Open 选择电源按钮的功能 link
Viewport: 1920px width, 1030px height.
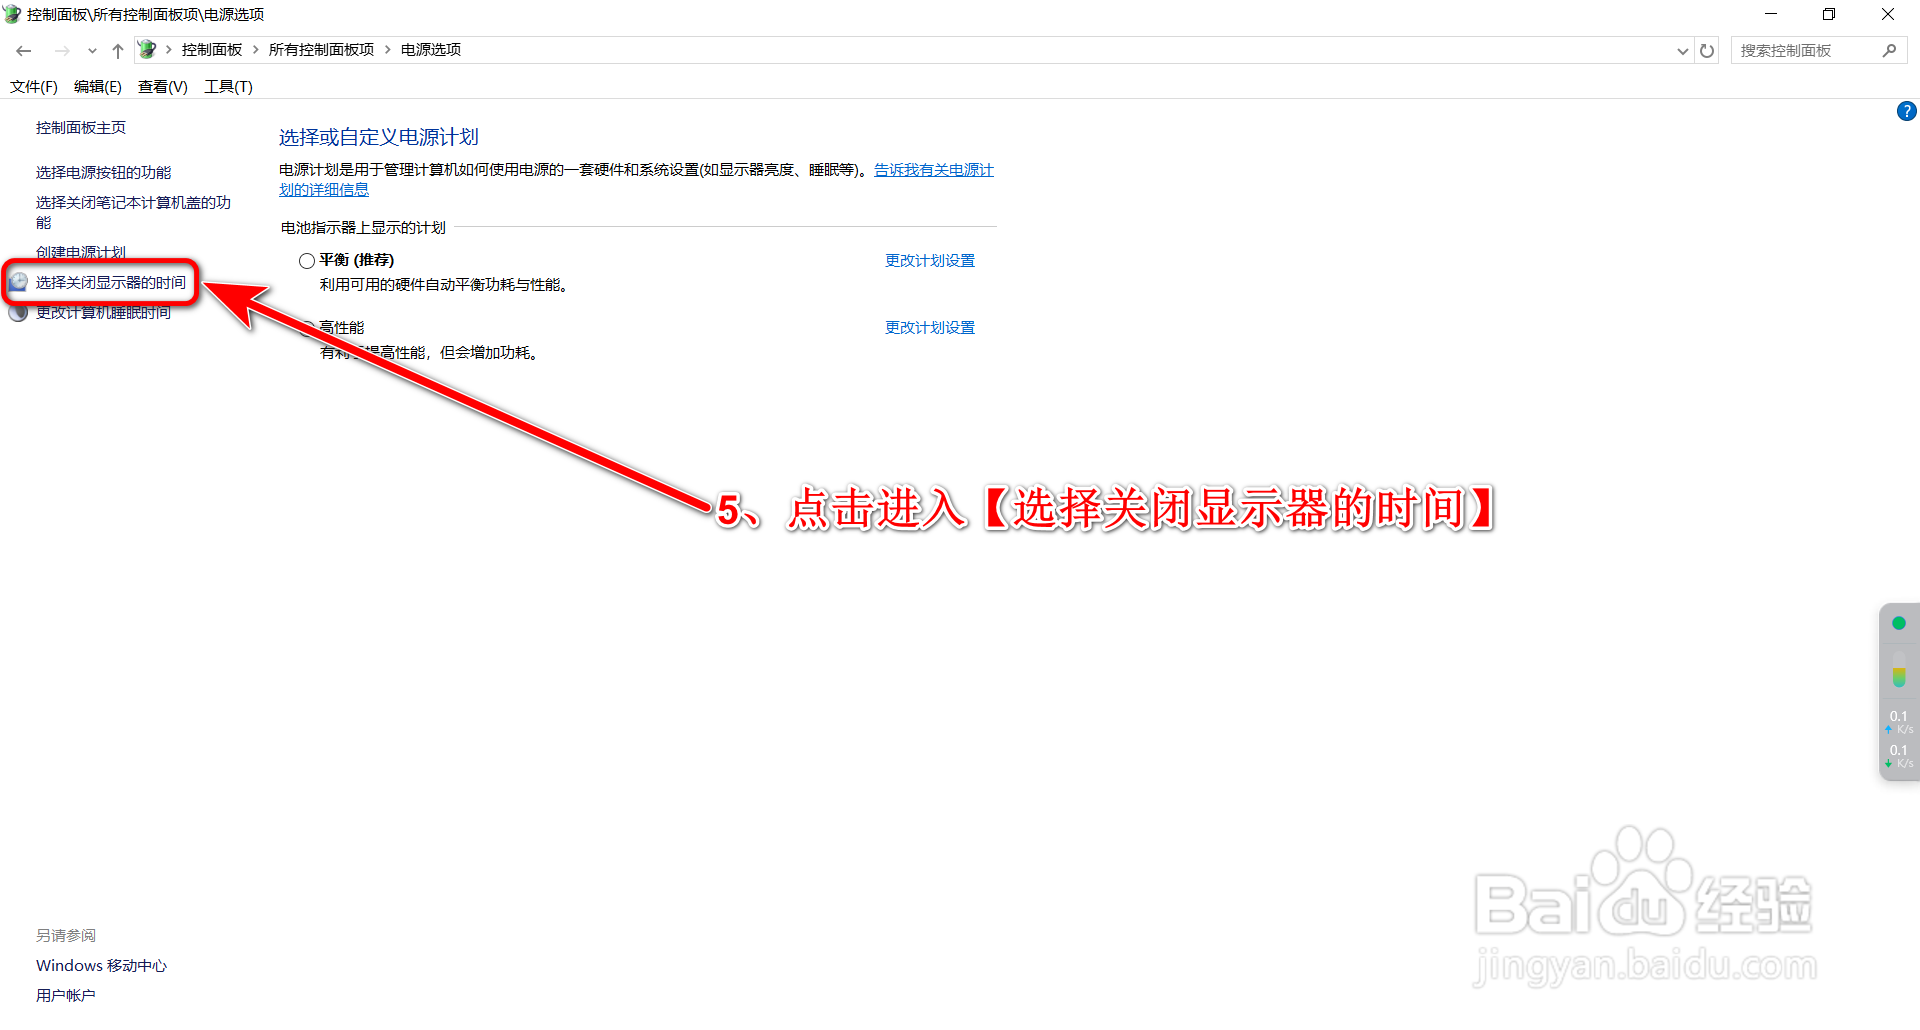(104, 173)
